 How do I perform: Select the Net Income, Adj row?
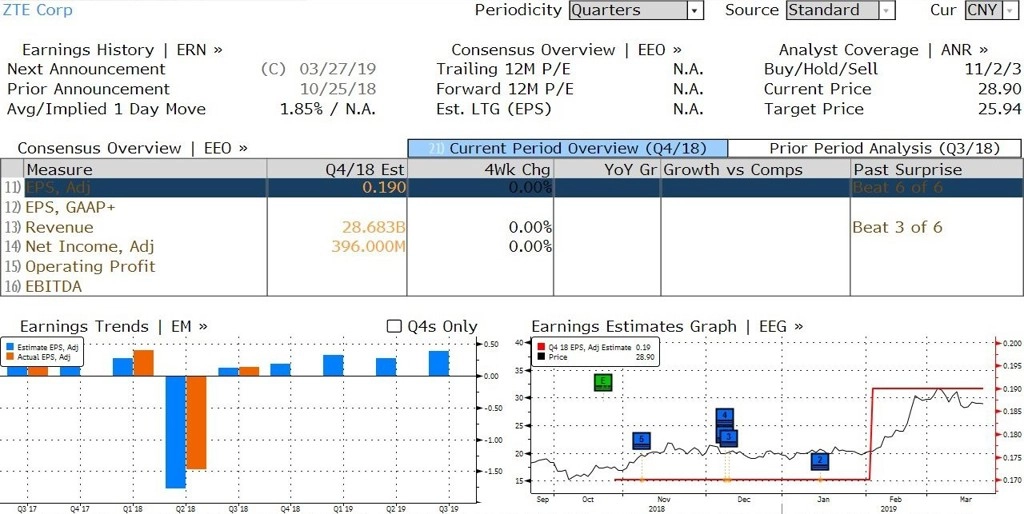pyautogui.click(x=511, y=247)
